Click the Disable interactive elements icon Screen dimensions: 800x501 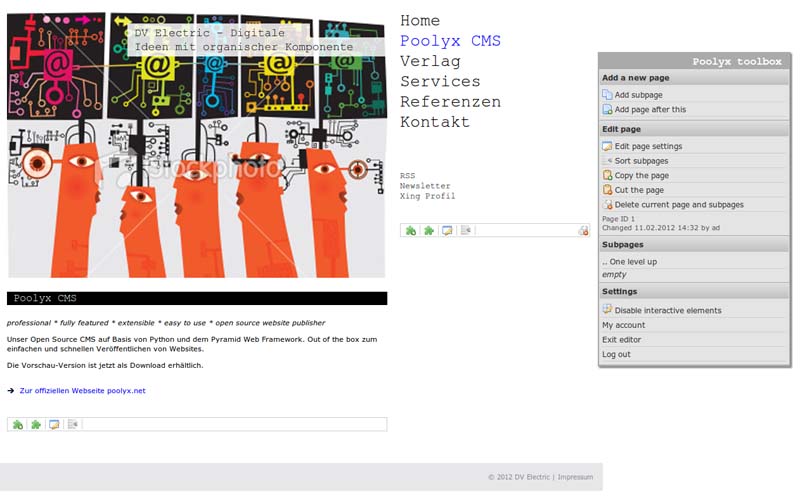[x=607, y=309]
